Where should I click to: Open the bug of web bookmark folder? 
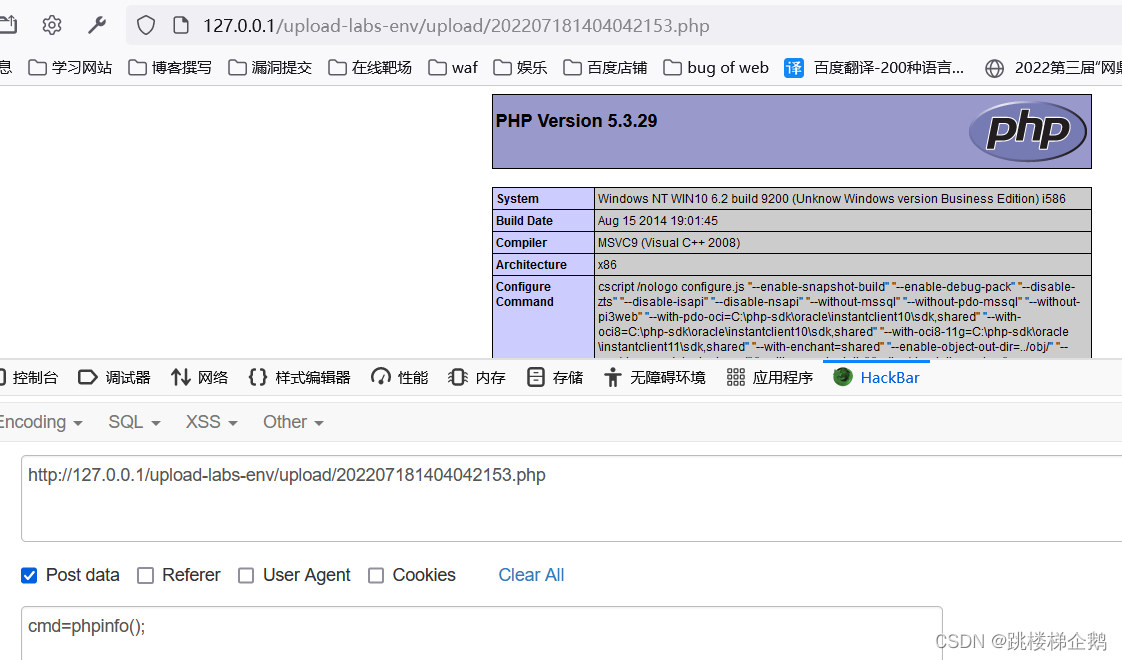click(715, 68)
